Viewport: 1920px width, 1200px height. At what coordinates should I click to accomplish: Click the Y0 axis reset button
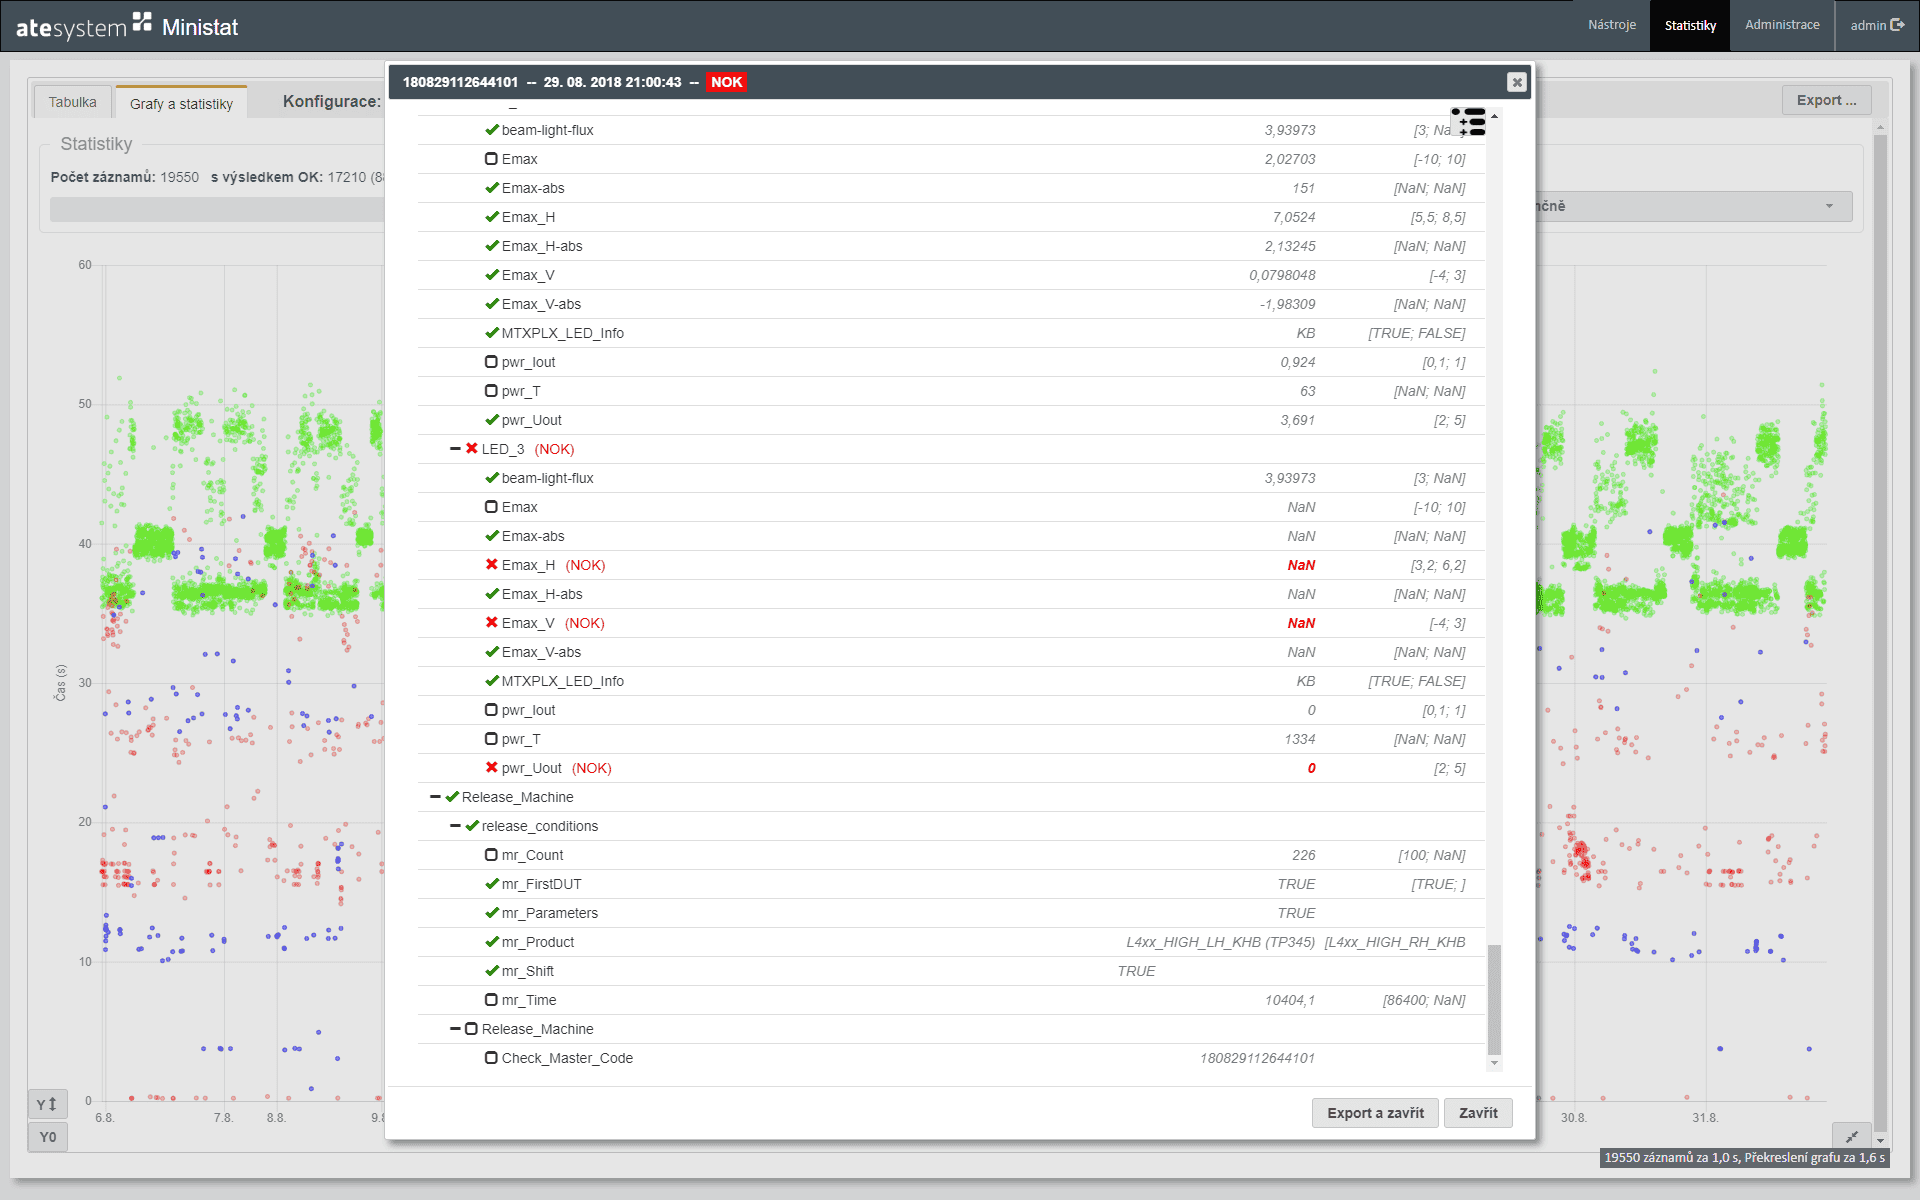pos(47,1137)
